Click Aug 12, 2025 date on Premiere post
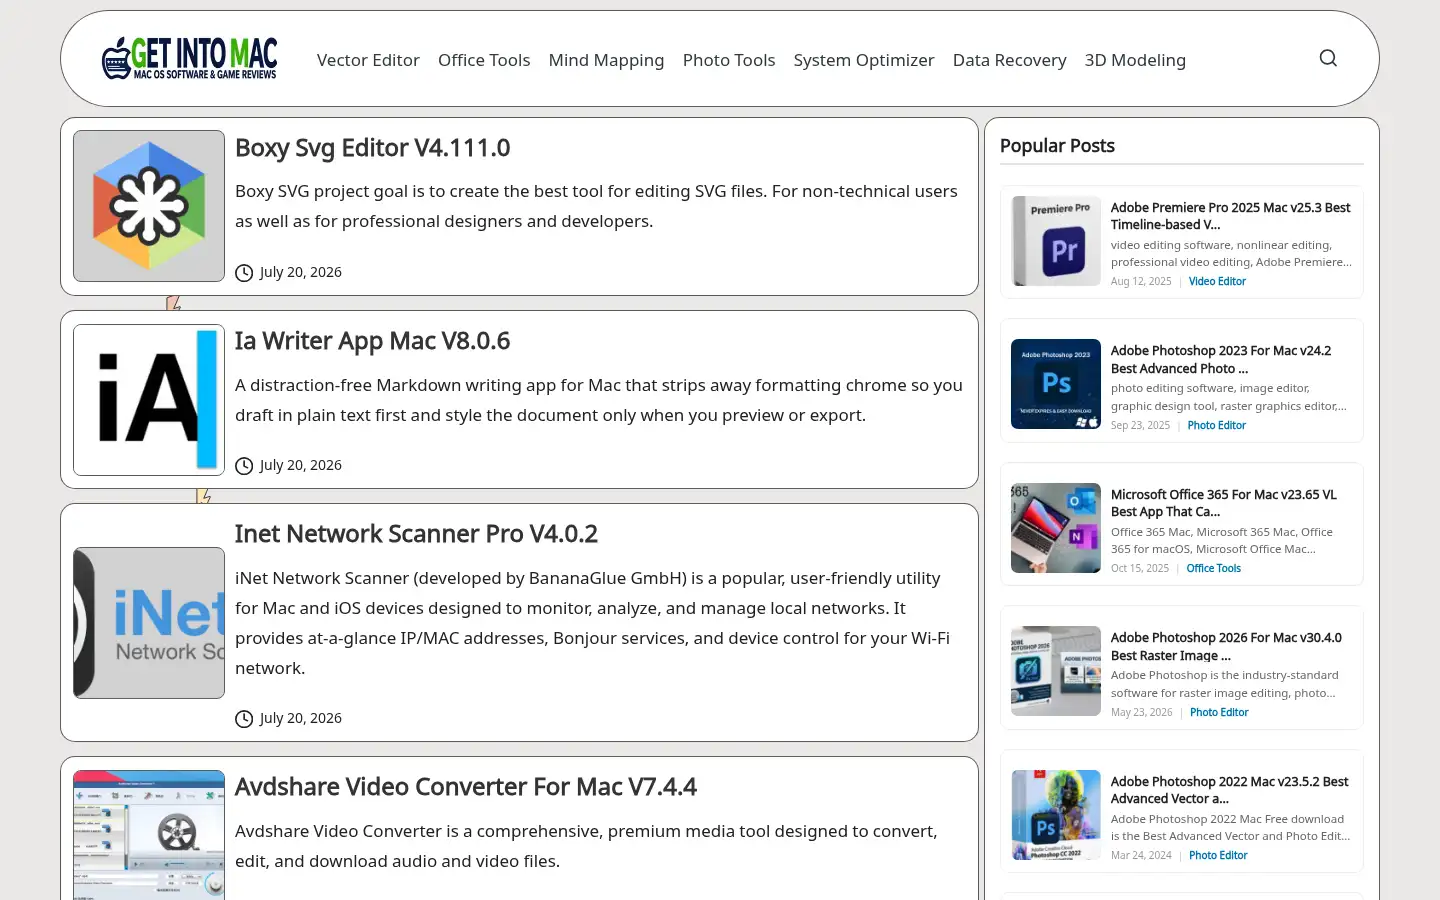This screenshot has width=1440, height=900. point(1141,282)
